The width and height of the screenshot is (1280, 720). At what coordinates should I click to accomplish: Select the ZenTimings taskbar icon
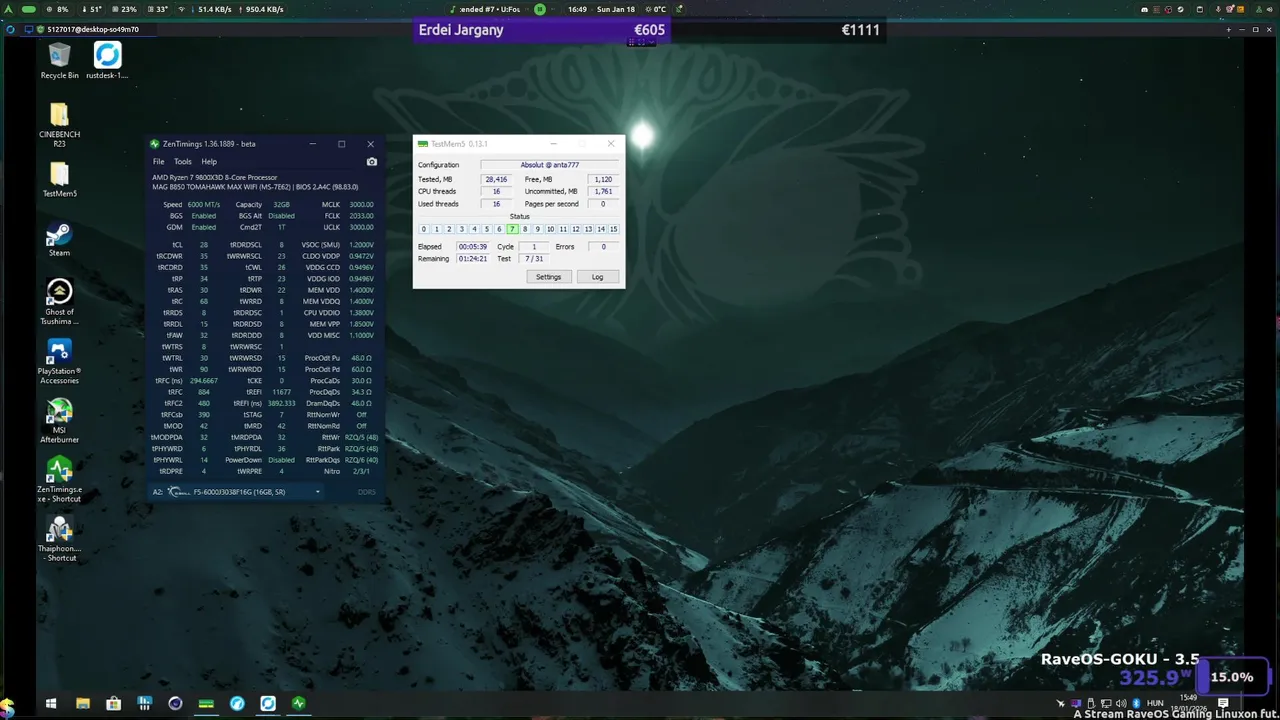pos(298,704)
